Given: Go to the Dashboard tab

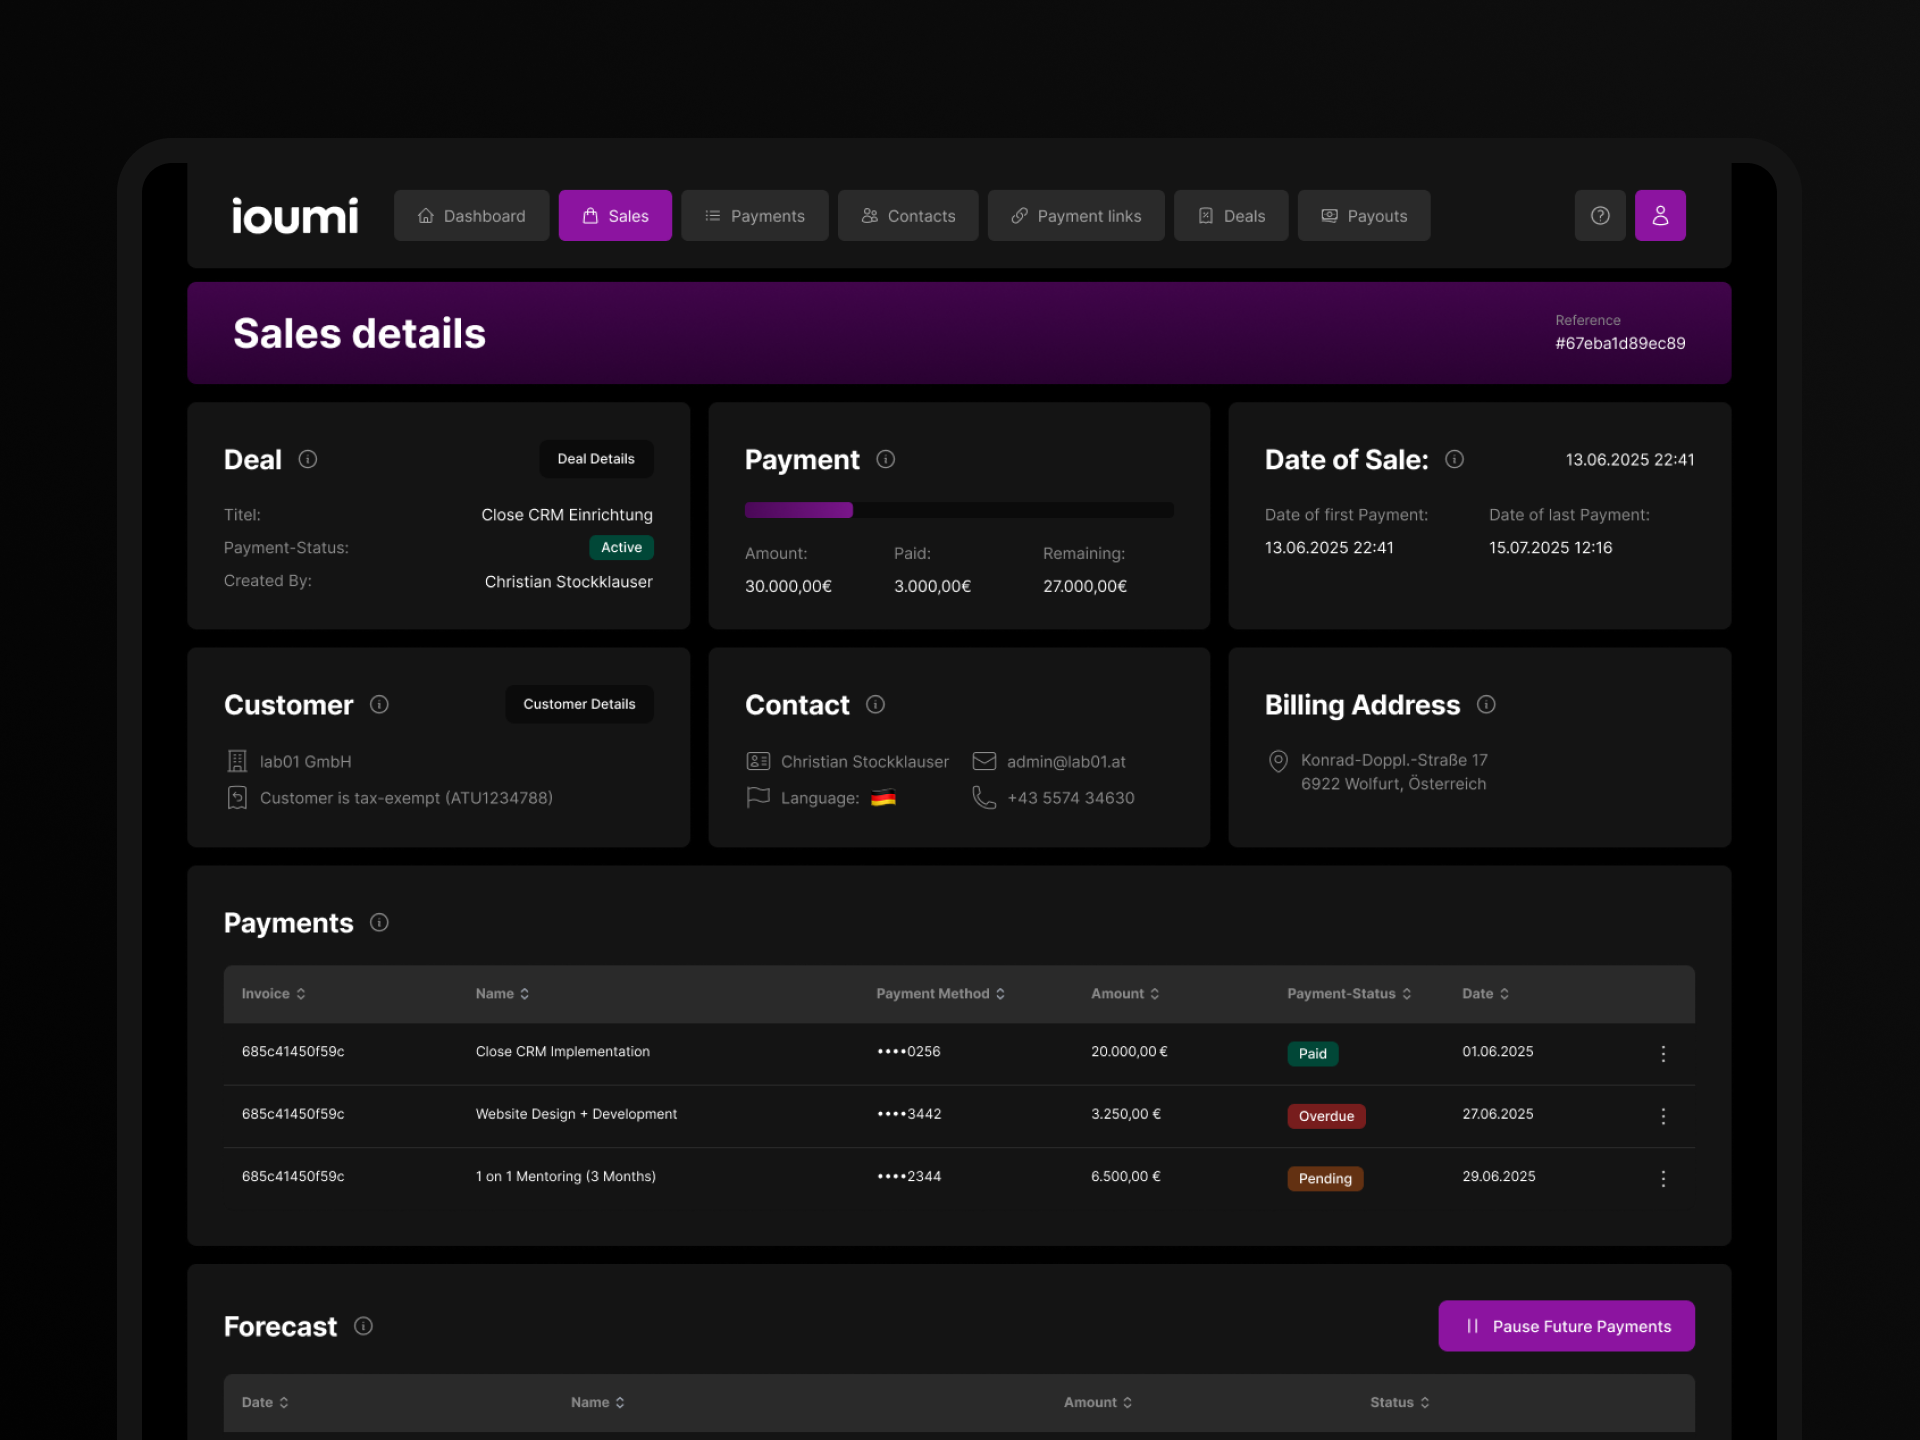Looking at the screenshot, I should (x=471, y=216).
